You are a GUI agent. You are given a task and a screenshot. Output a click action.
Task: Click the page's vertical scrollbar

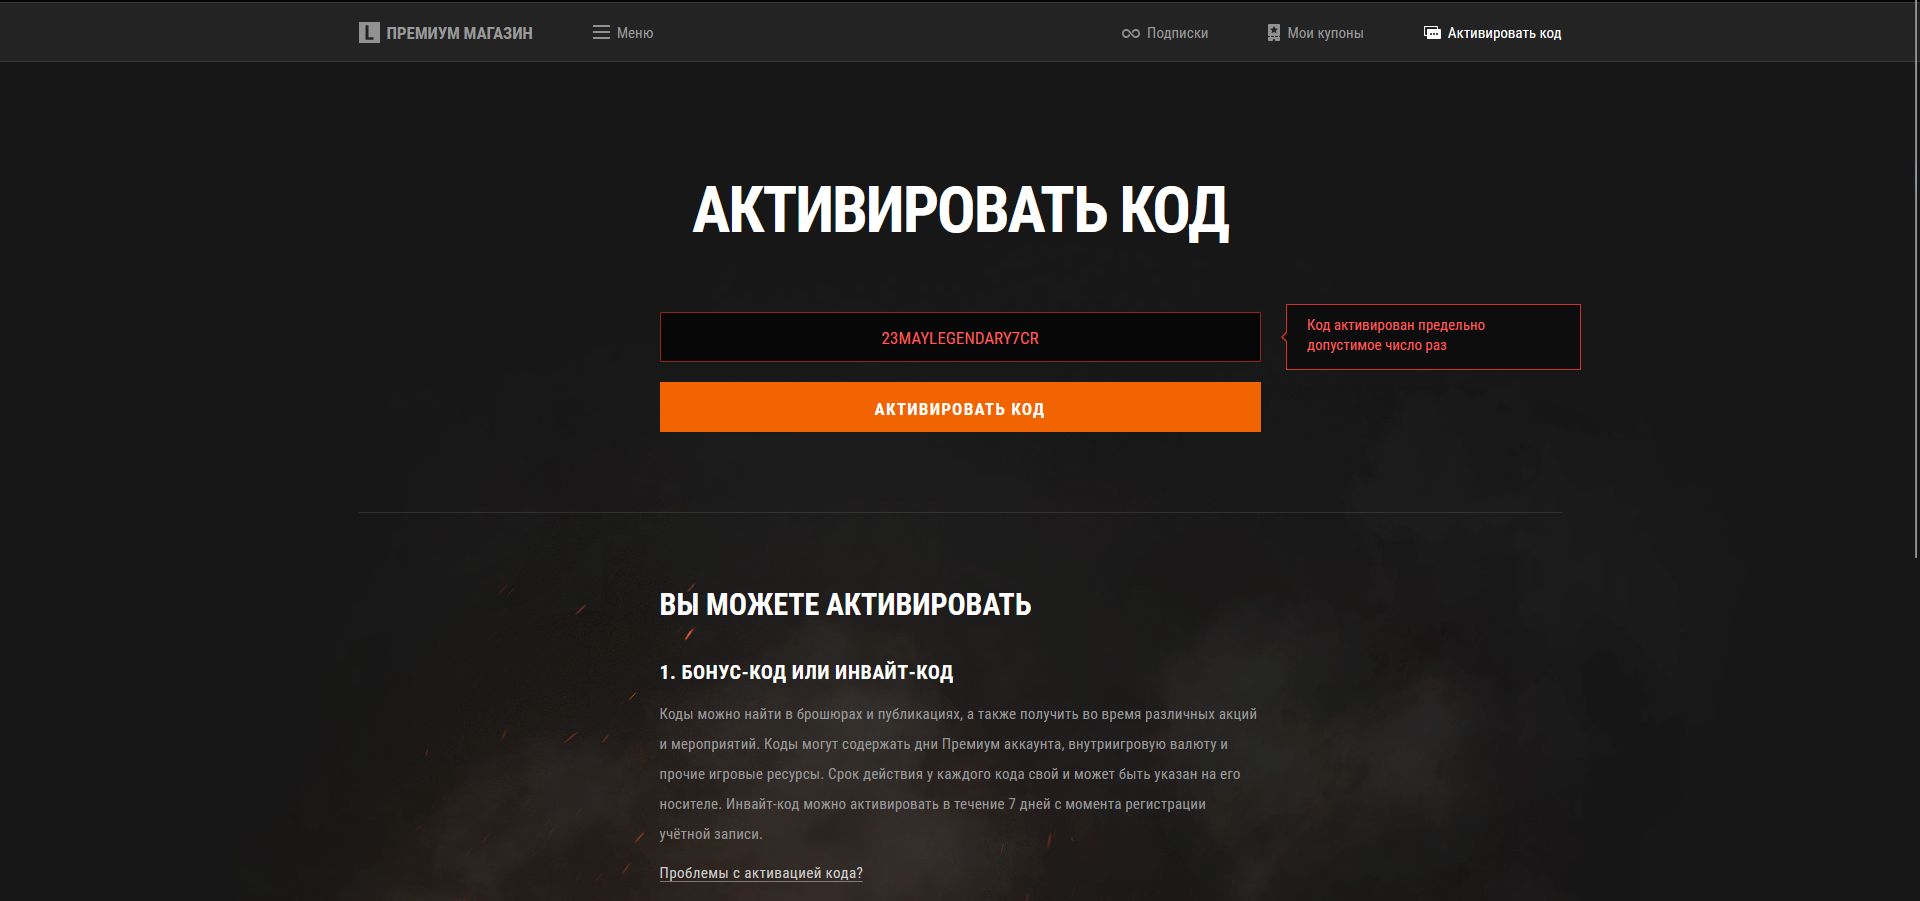[1916, 280]
